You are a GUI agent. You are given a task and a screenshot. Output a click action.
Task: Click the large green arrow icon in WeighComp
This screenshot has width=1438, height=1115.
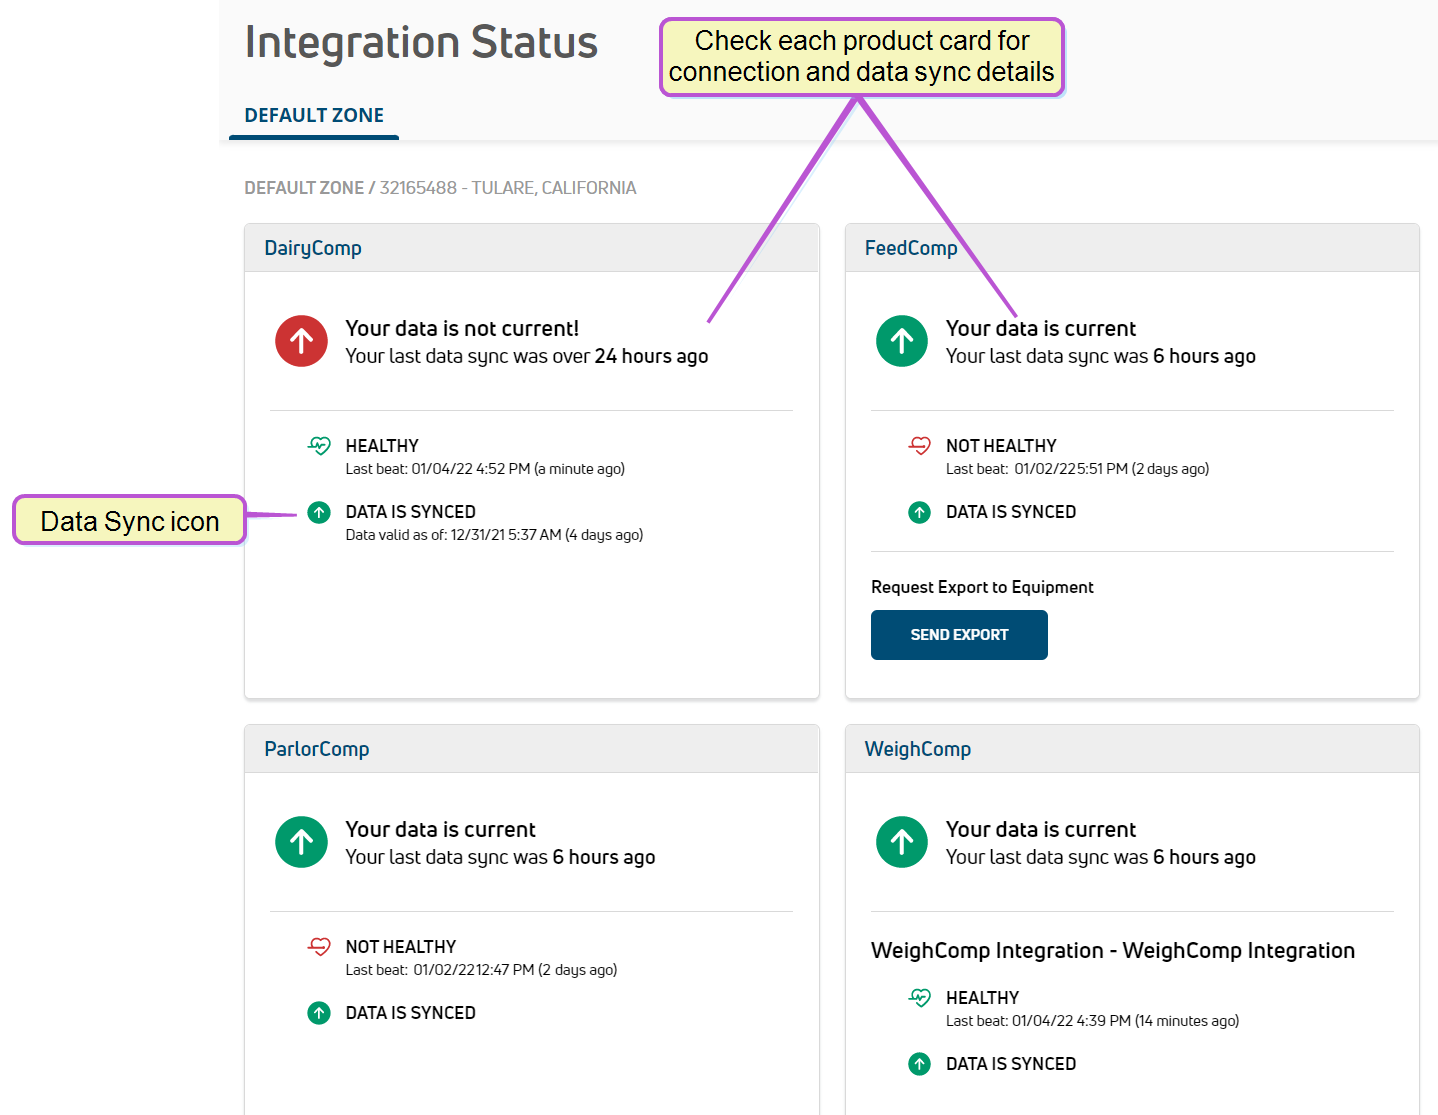coord(902,842)
